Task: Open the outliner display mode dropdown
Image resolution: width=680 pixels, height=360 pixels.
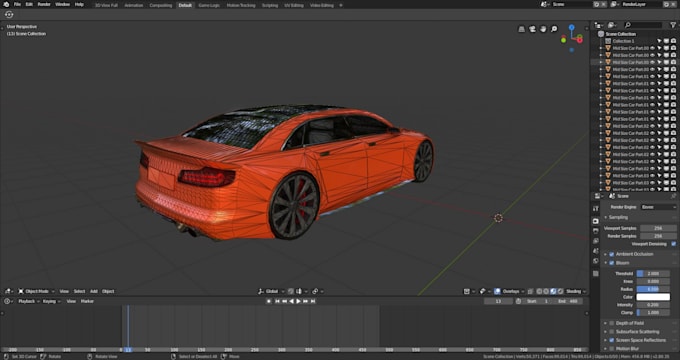Action: pos(612,25)
